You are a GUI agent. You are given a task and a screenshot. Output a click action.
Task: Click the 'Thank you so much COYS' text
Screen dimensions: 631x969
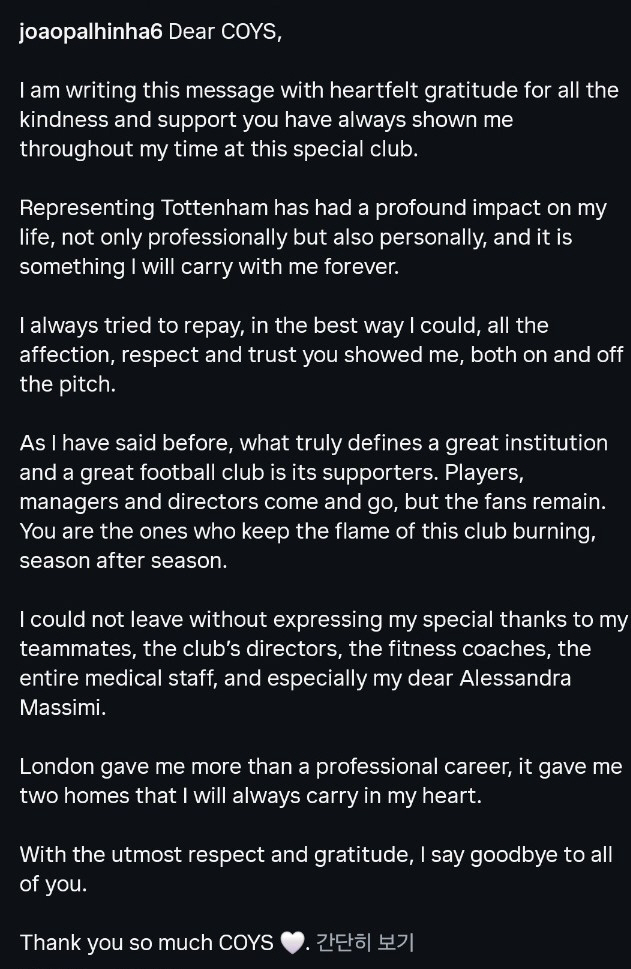[x=146, y=943]
